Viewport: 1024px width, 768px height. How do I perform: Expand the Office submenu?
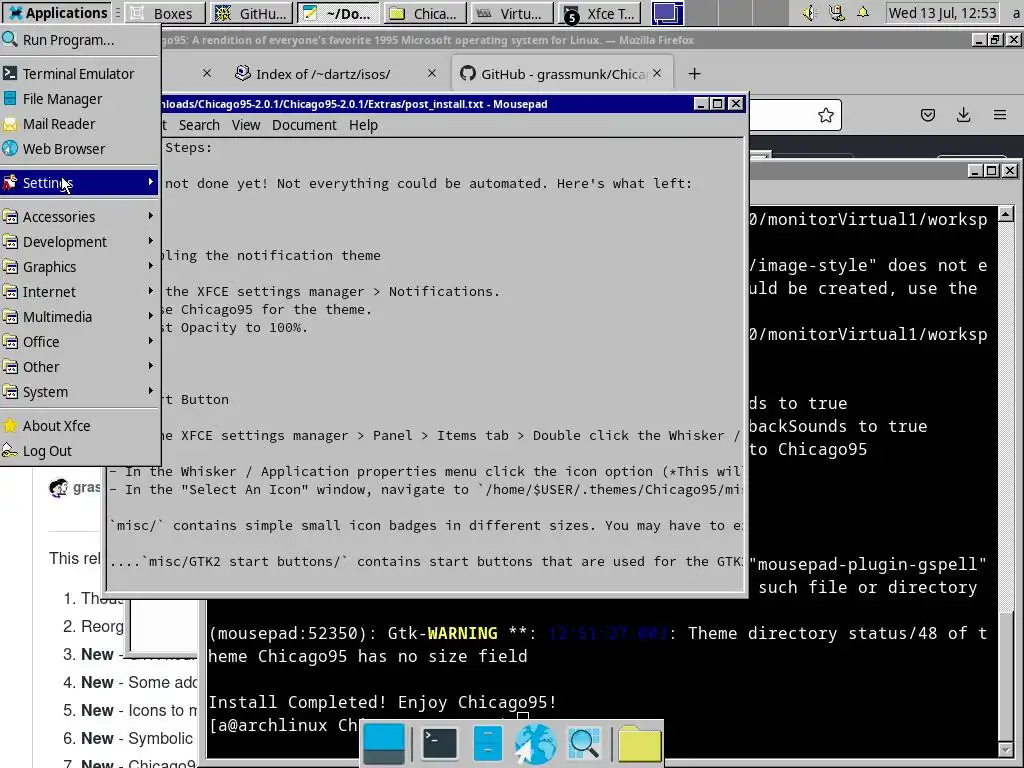pos(80,342)
